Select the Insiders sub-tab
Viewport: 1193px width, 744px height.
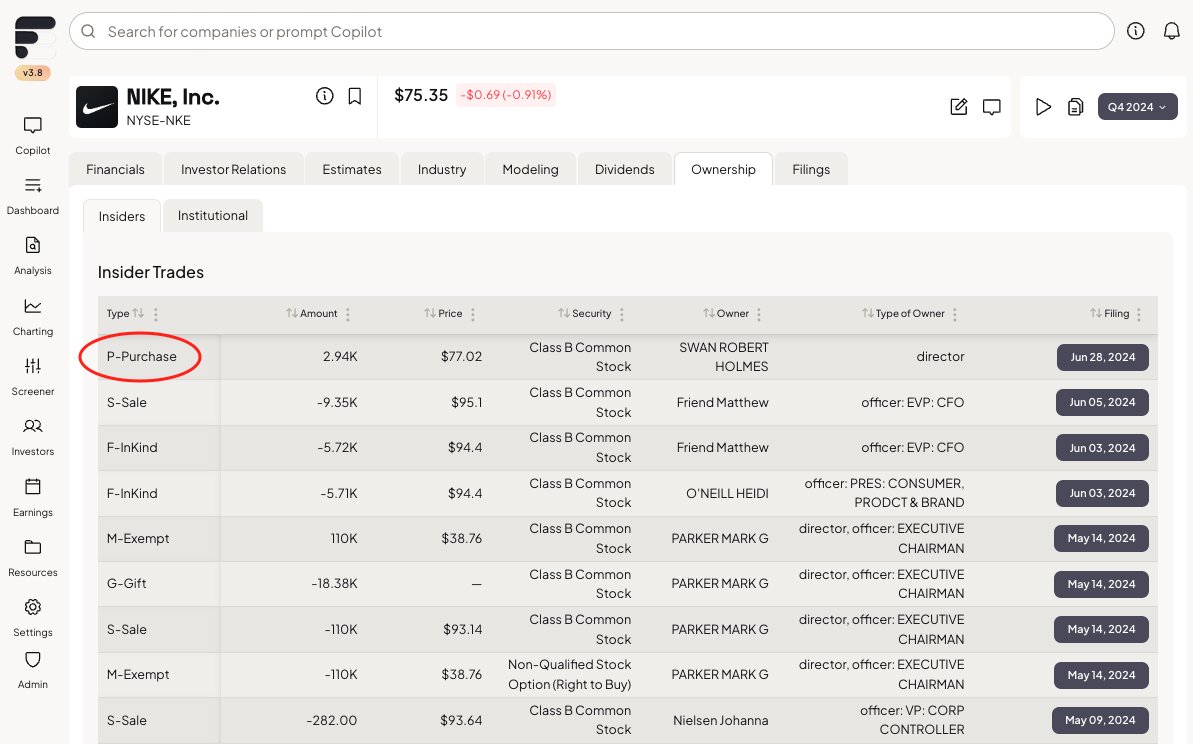click(x=122, y=216)
